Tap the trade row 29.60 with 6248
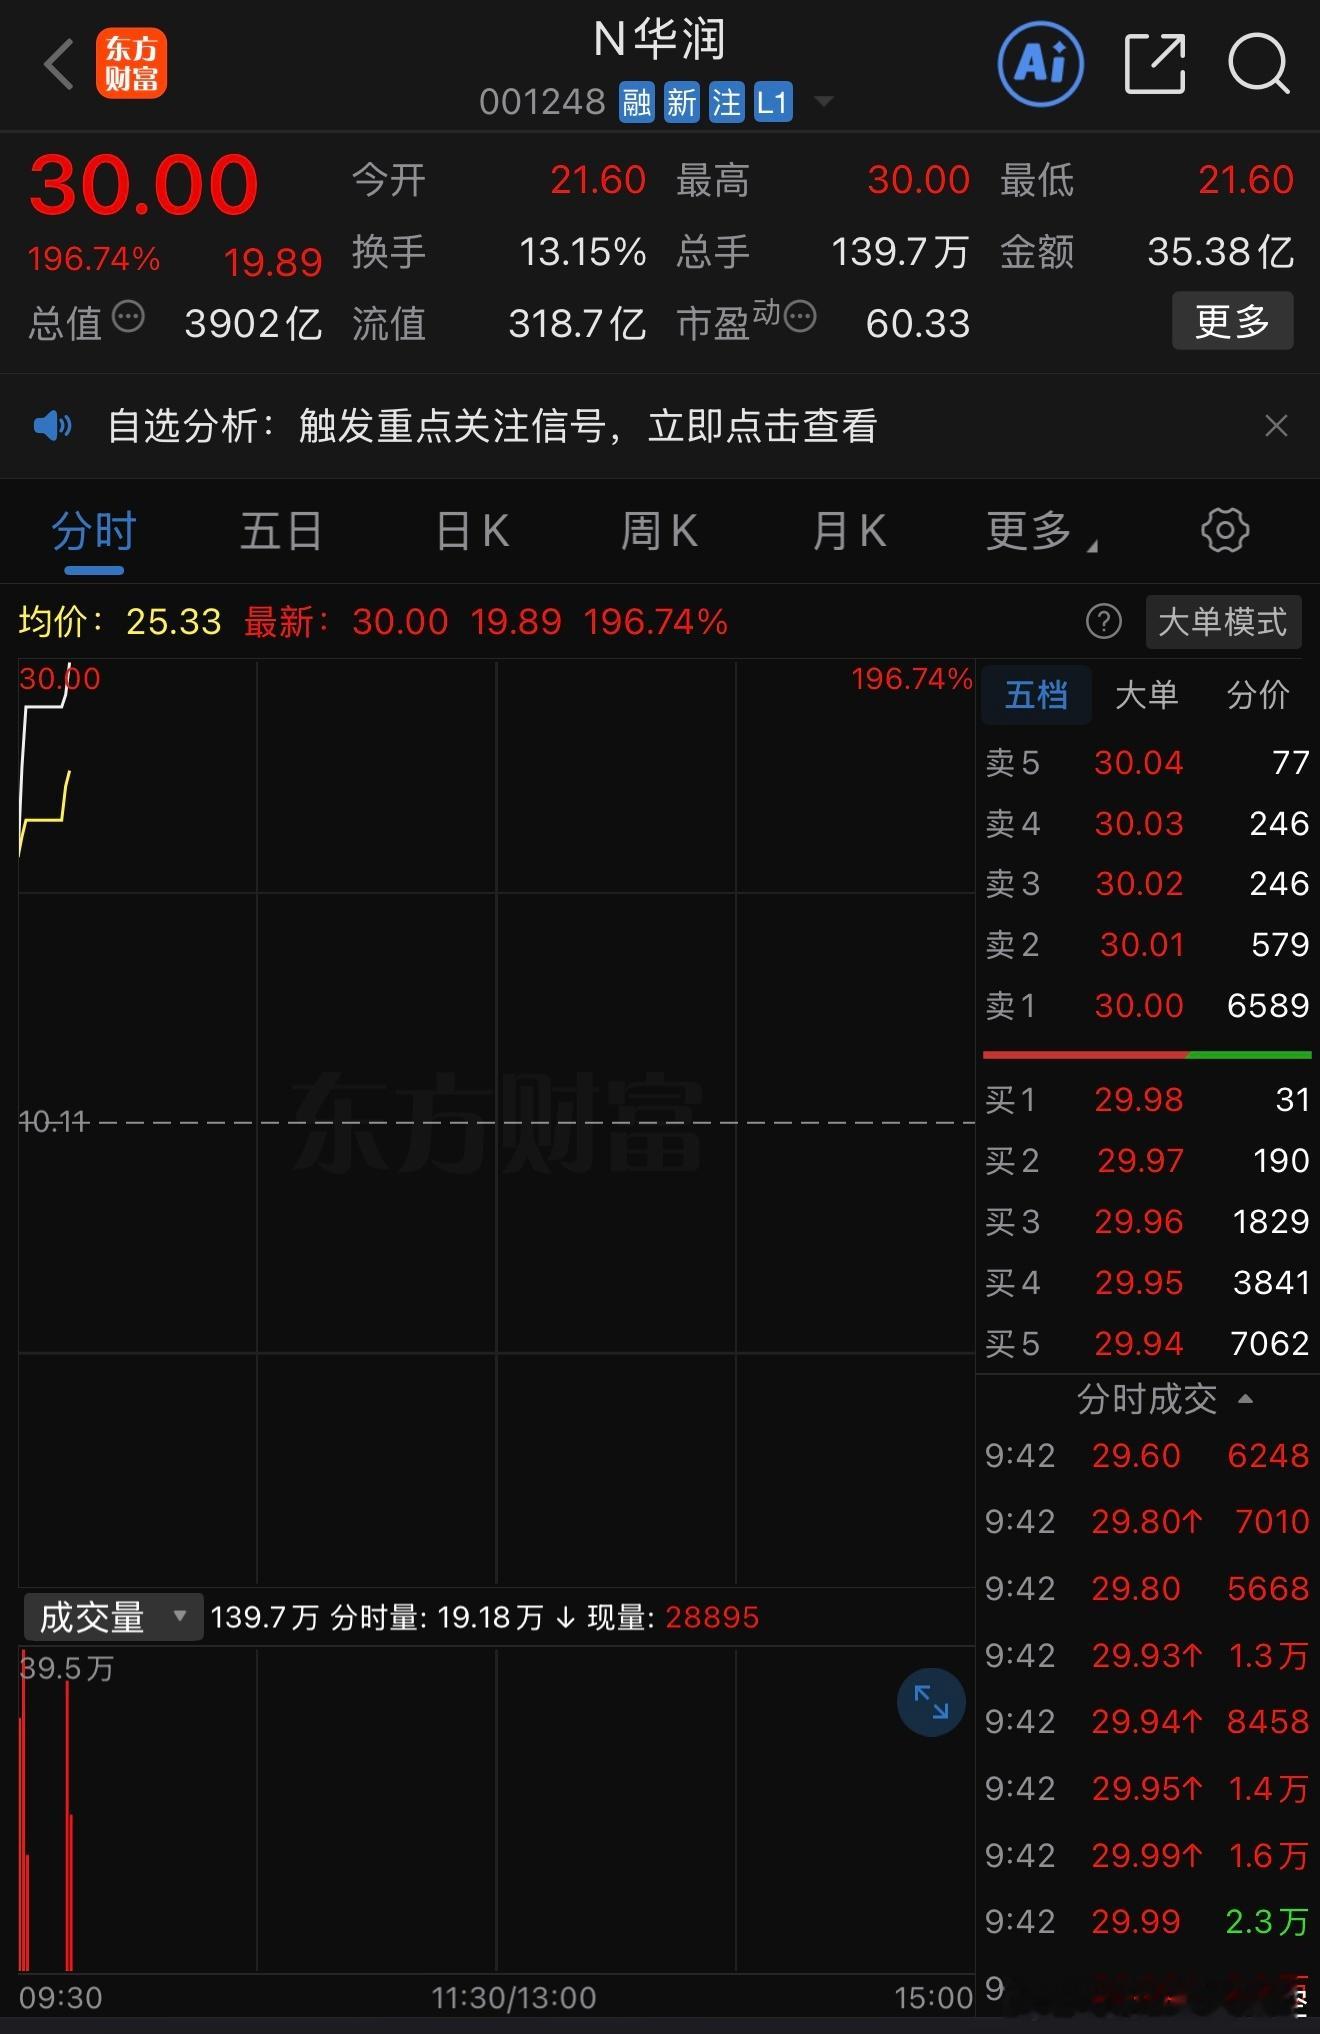Screen dimensions: 1320x2034 tap(1146, 1456)
